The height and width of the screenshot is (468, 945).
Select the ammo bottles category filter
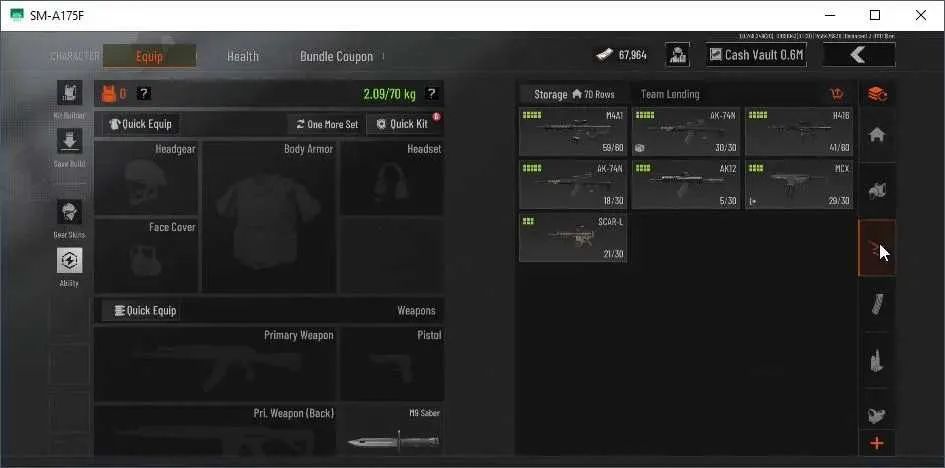tap(877, 360)
